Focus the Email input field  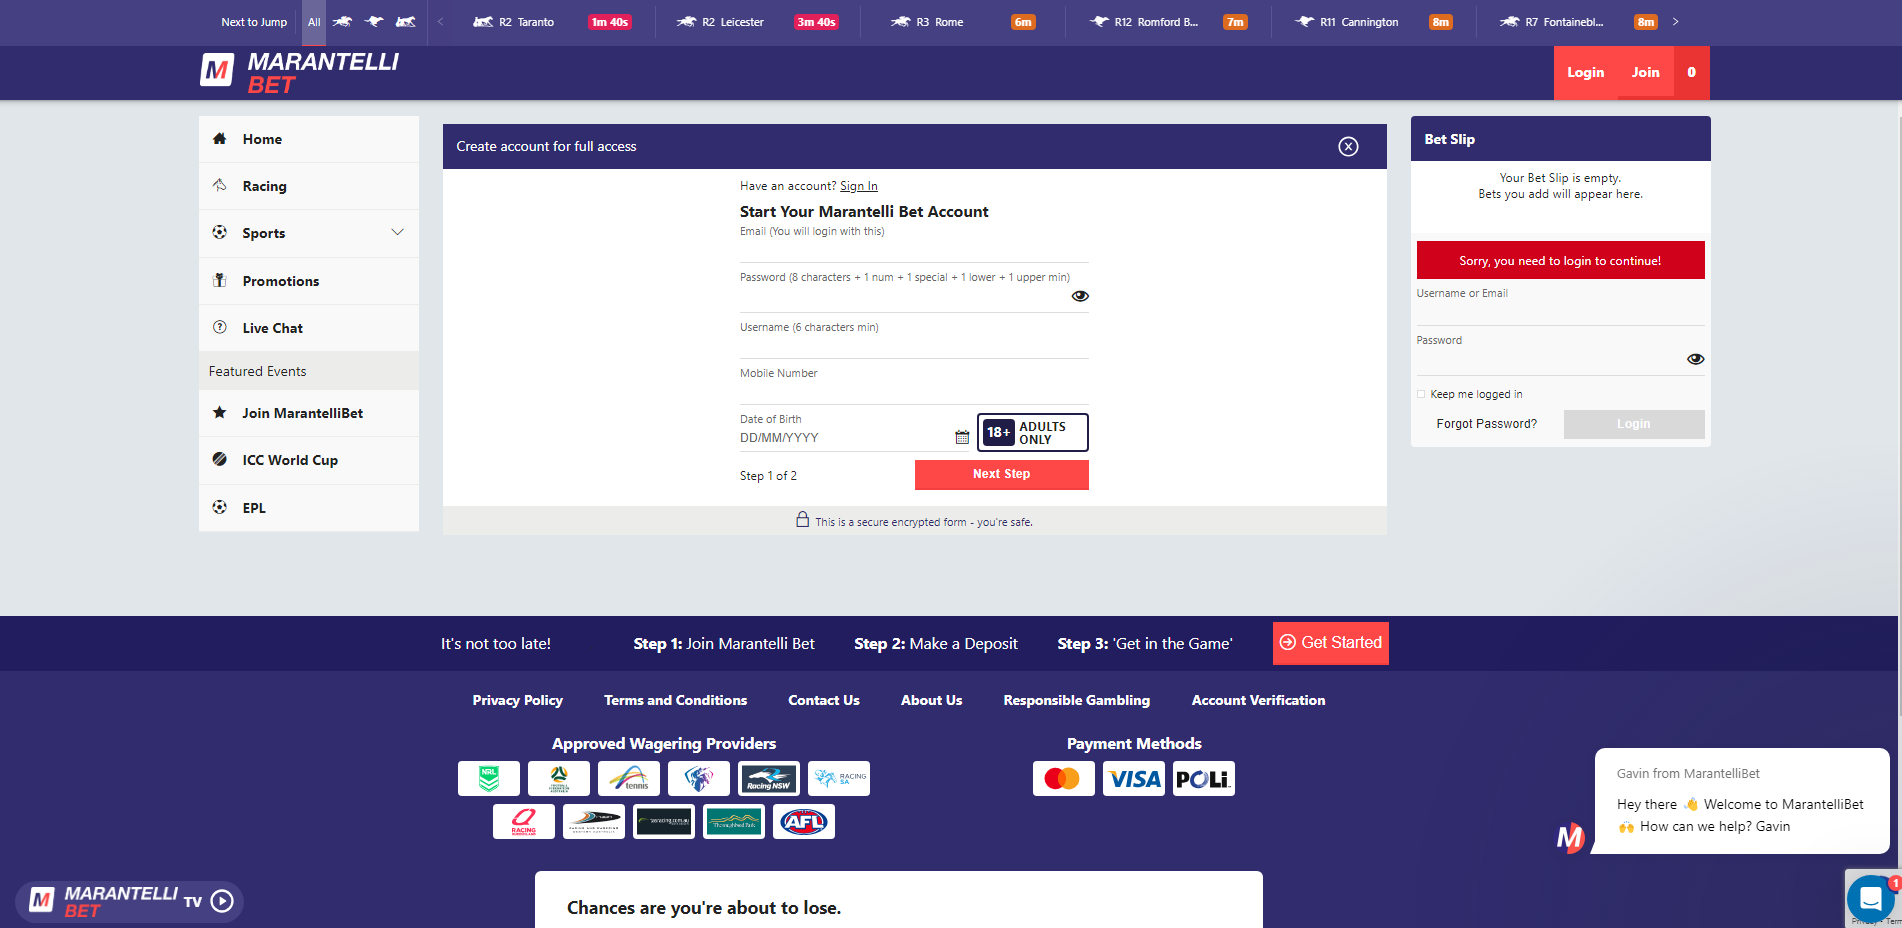(914, 251)
